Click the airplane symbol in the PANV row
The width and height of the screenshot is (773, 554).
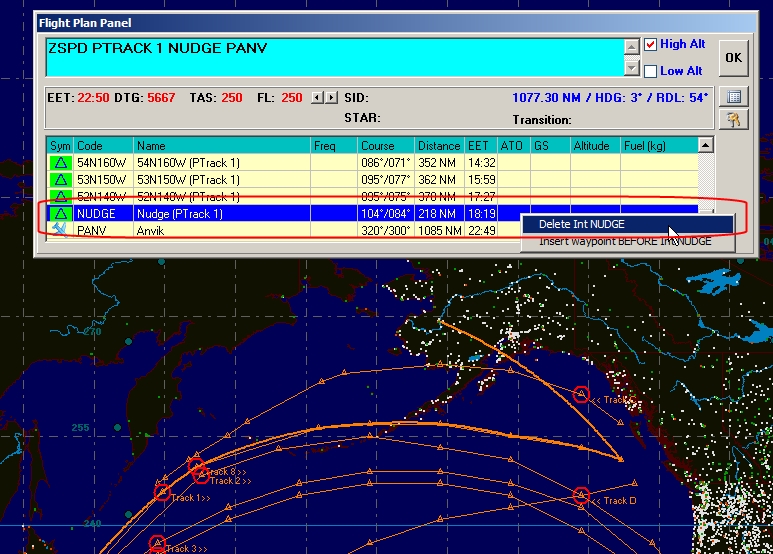point(61,230)
